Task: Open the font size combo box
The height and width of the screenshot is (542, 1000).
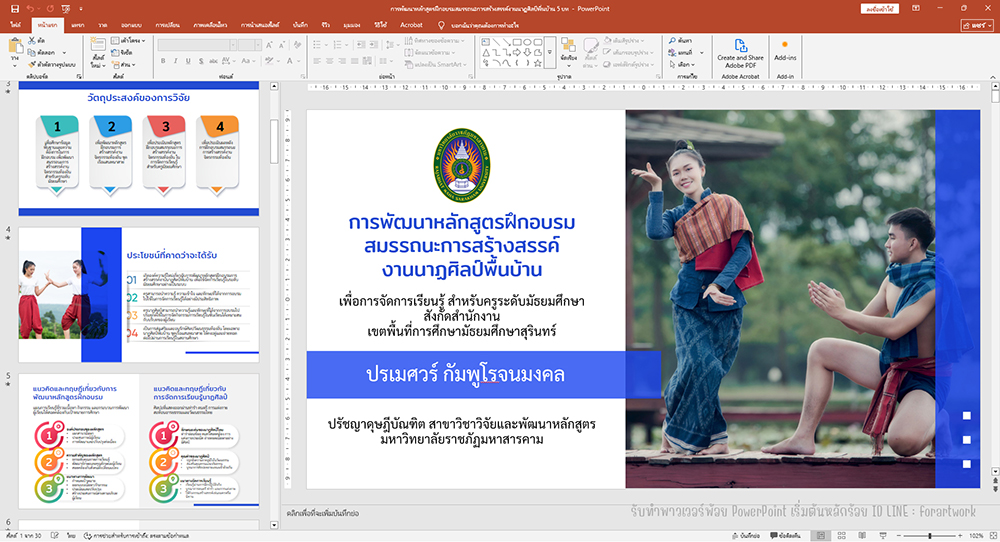Action: click(249, 45)
